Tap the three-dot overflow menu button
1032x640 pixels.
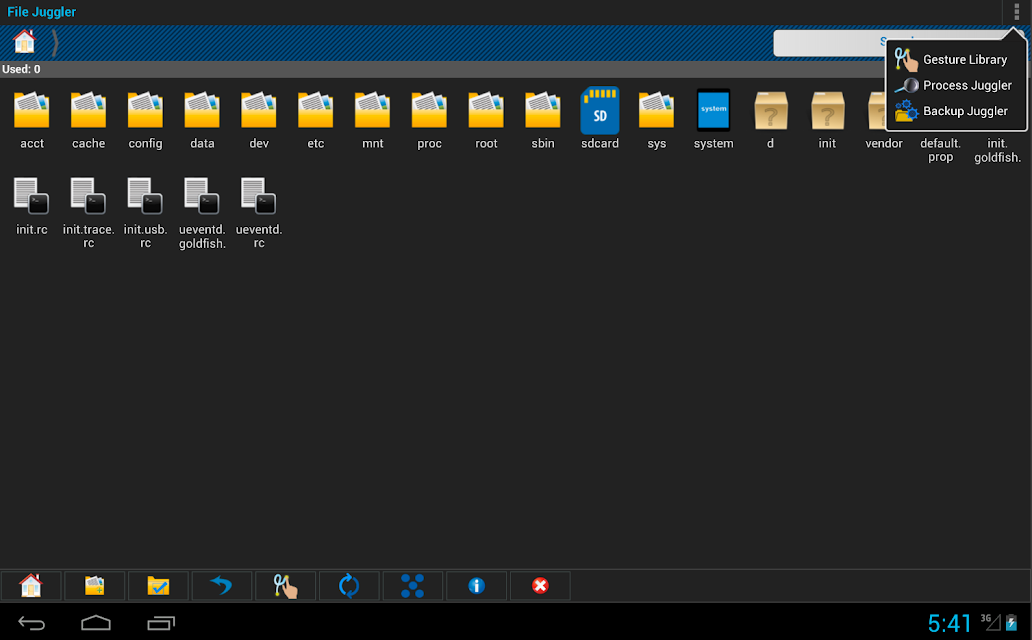(x=1017, y=12)
